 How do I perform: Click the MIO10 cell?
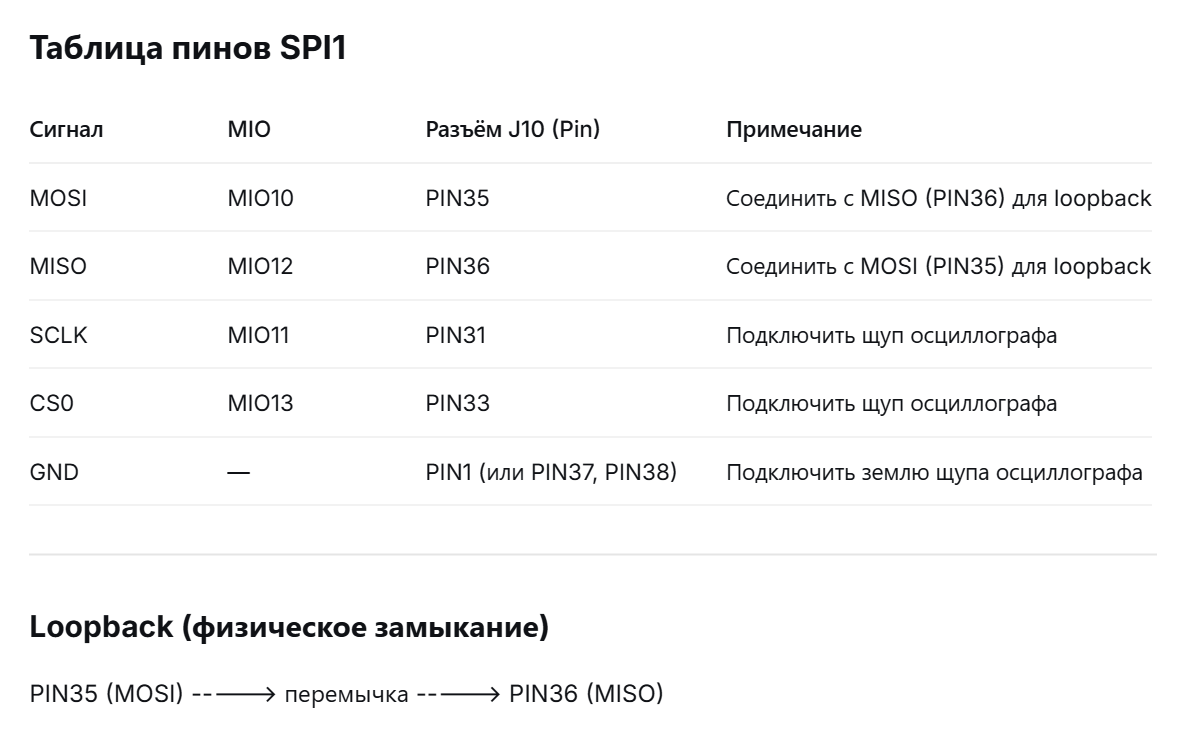point(260,198)
